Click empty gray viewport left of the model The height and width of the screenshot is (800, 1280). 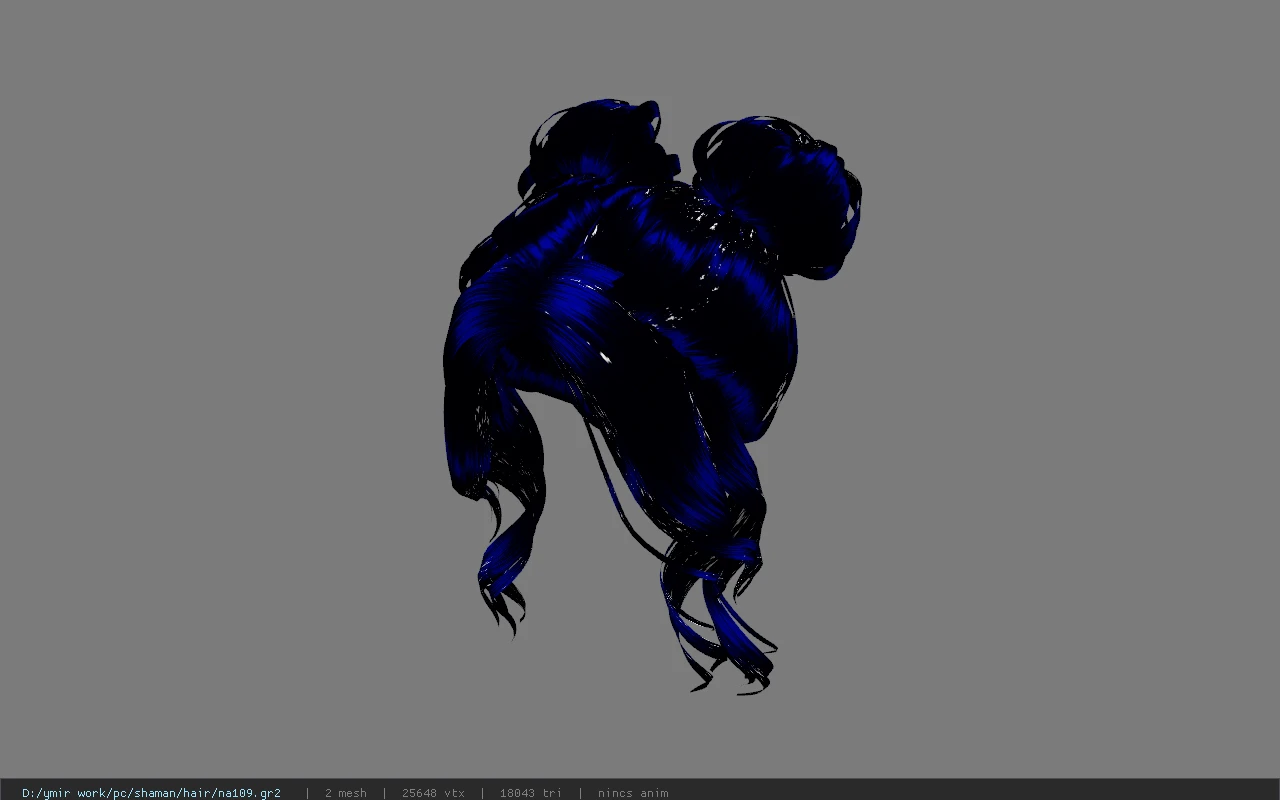point(220,400)
